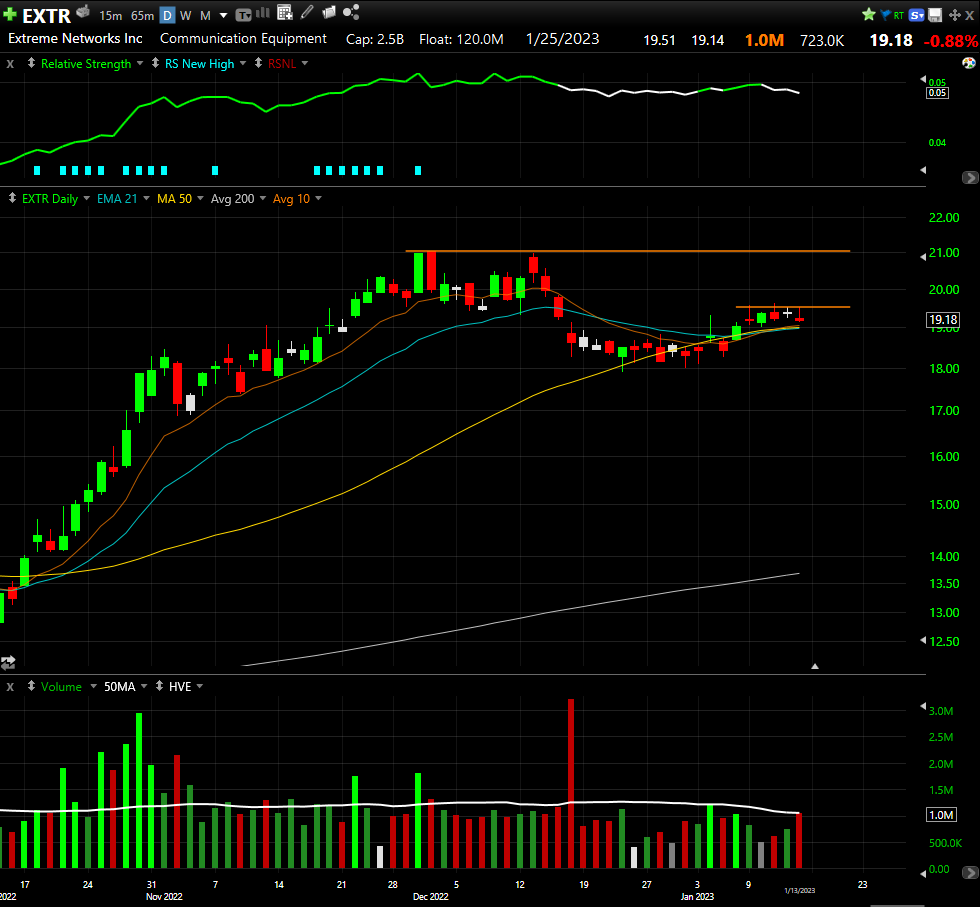Image resolution: width=980 pixels, height=907 pixels.
Task: Expand the 50MA dropdown arrow
Action: [x=144, y=686]
